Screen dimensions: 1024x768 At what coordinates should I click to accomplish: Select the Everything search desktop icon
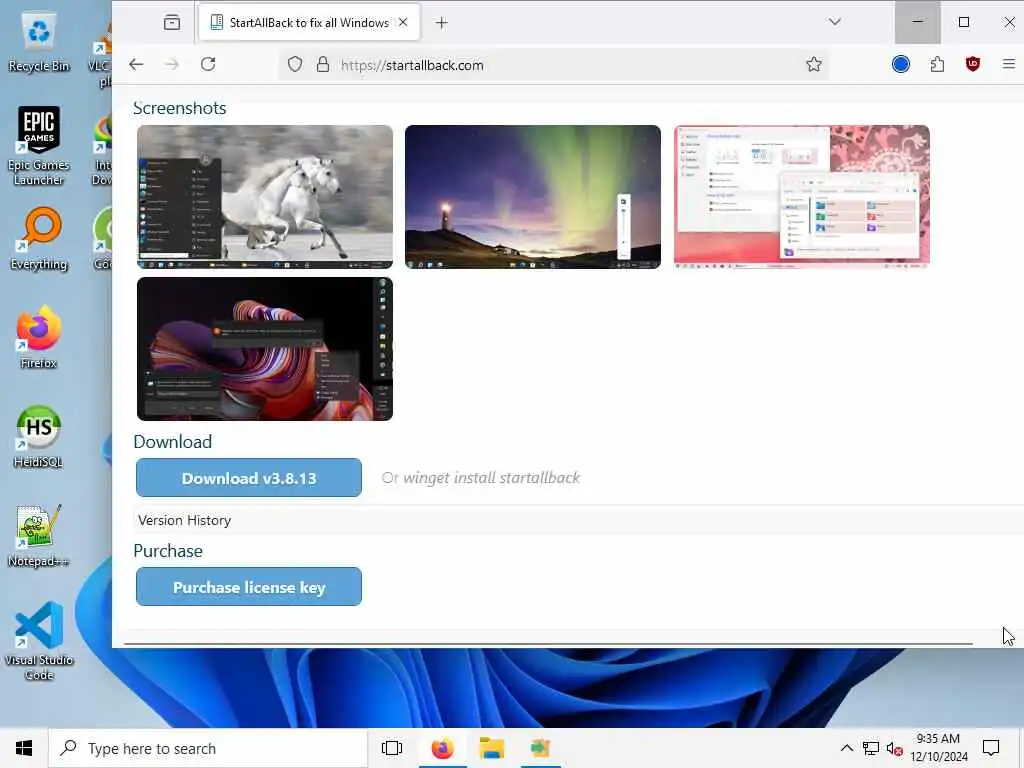39,238
